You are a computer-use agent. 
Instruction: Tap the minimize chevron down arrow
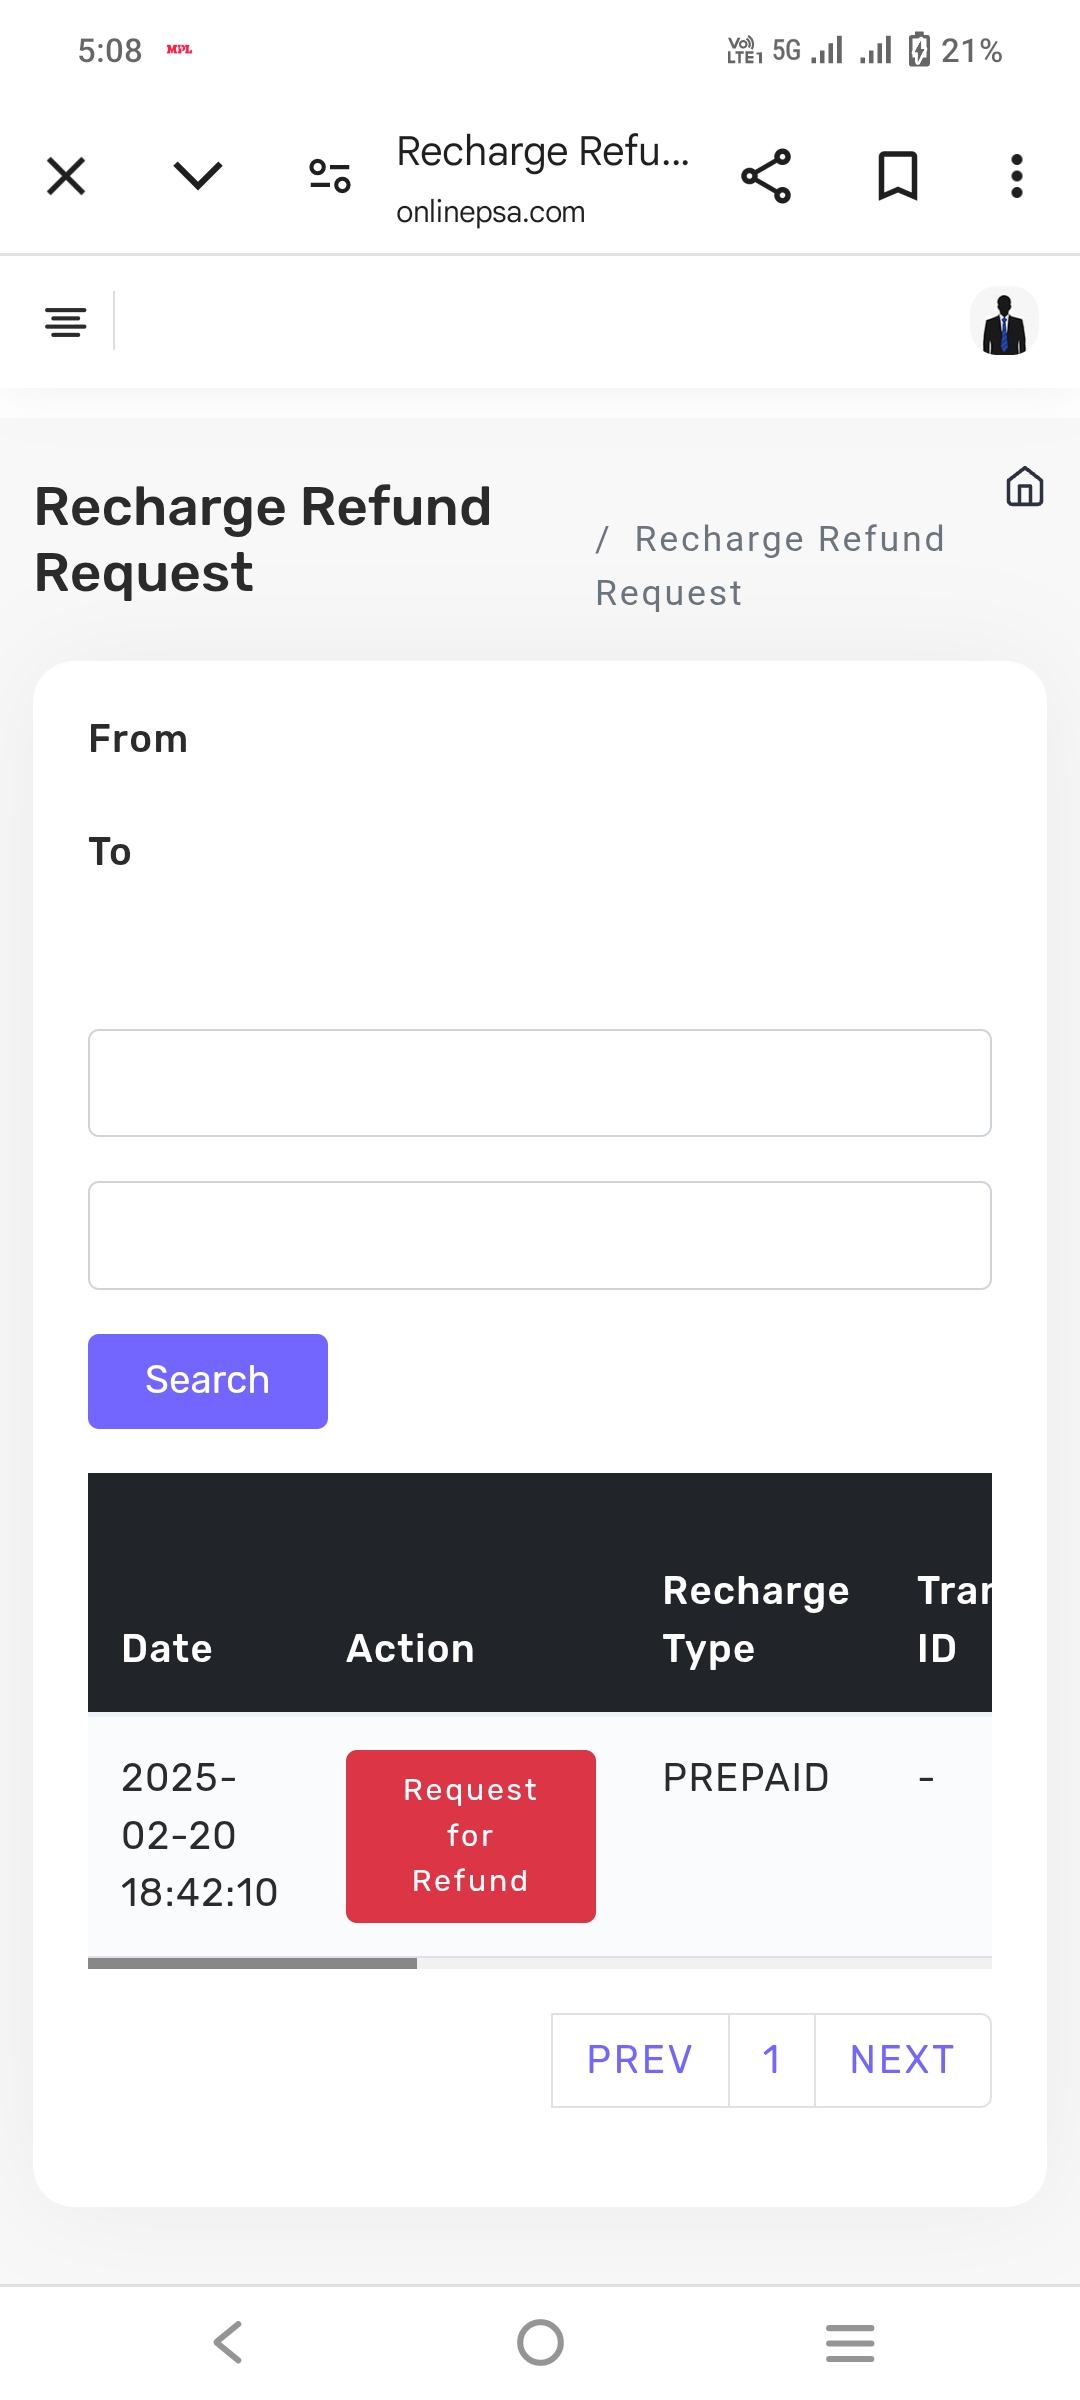tap(197, 176)
